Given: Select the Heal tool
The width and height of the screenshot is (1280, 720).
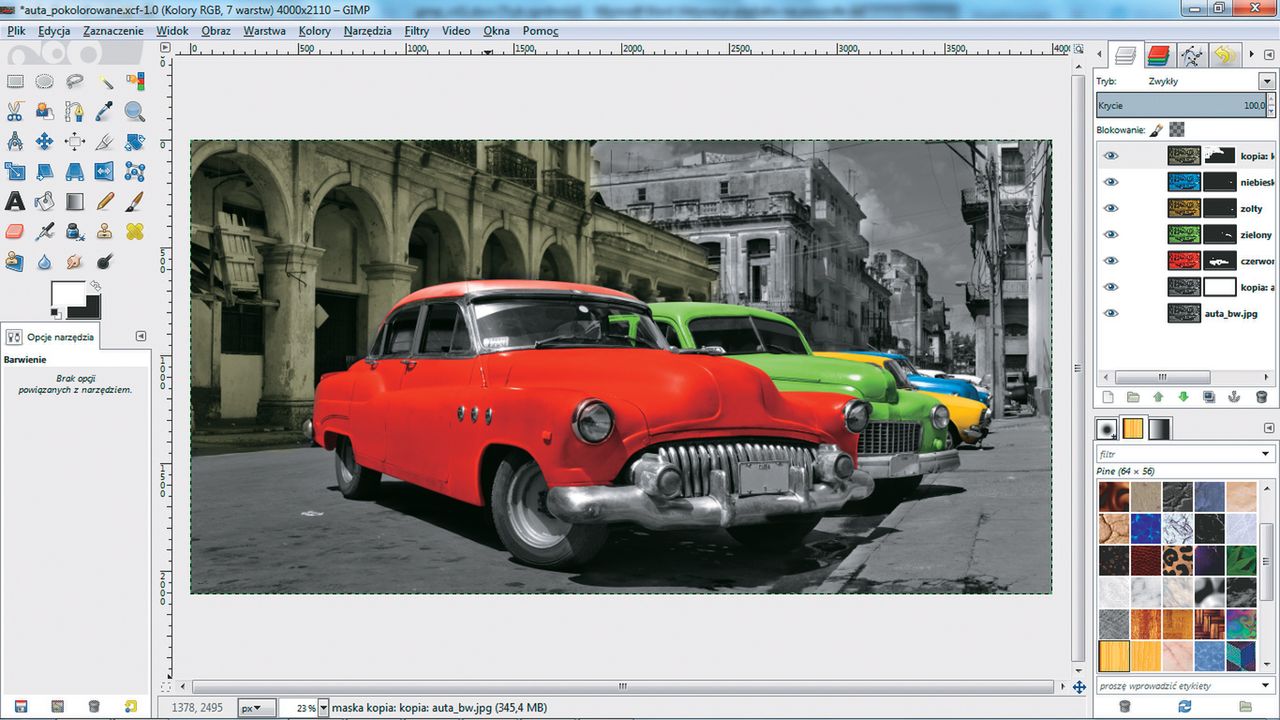Looking at the screenshot, I should 135,231.
